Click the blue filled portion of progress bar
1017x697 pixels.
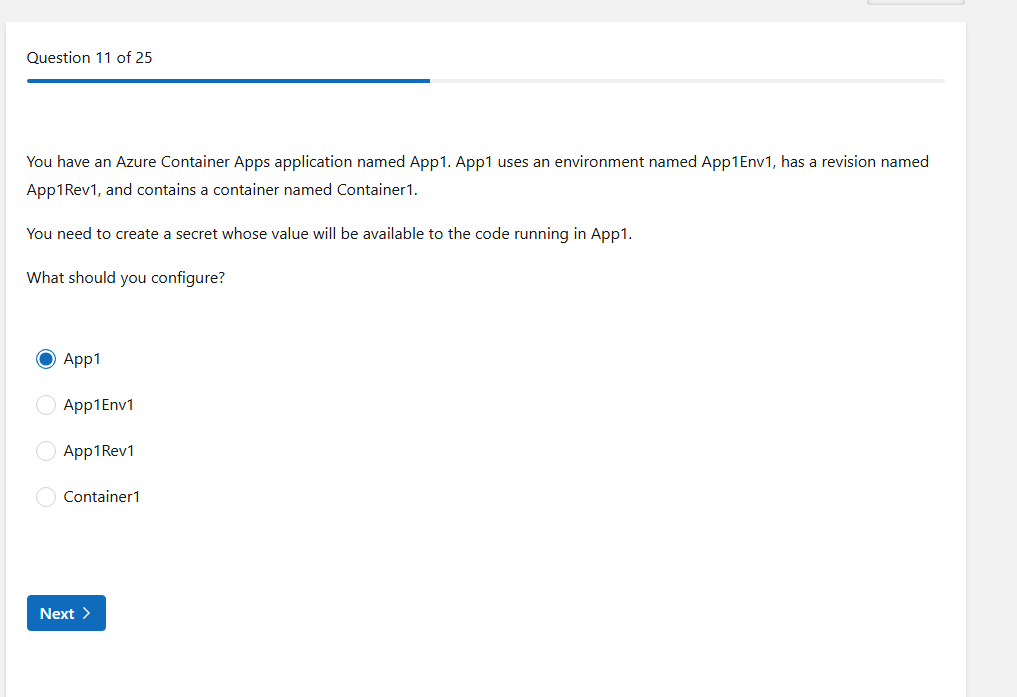tap(228, 81)
